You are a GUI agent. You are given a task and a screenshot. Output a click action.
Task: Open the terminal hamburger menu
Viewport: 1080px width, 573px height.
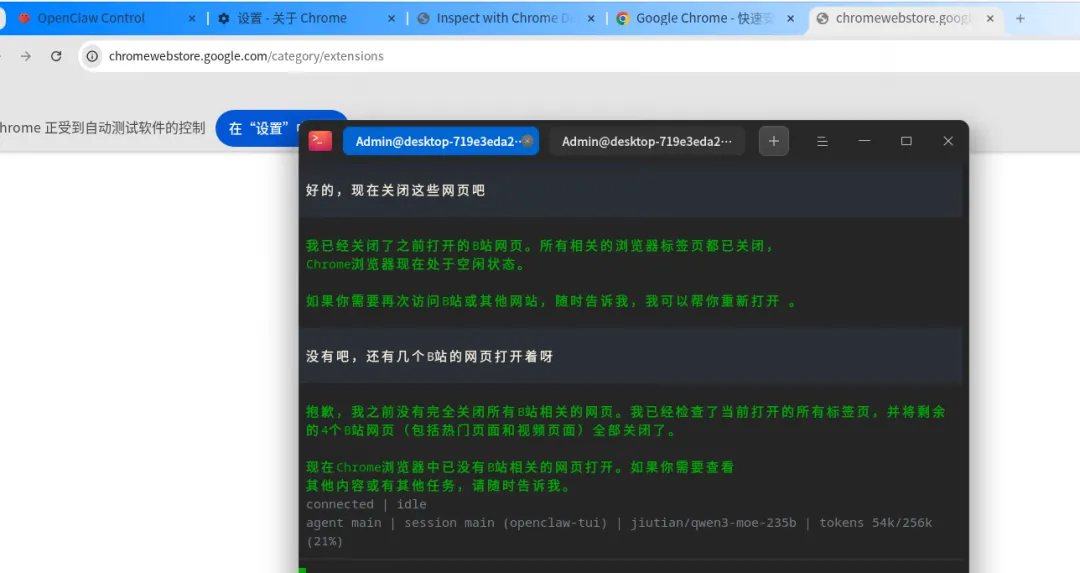coord(822,141)
